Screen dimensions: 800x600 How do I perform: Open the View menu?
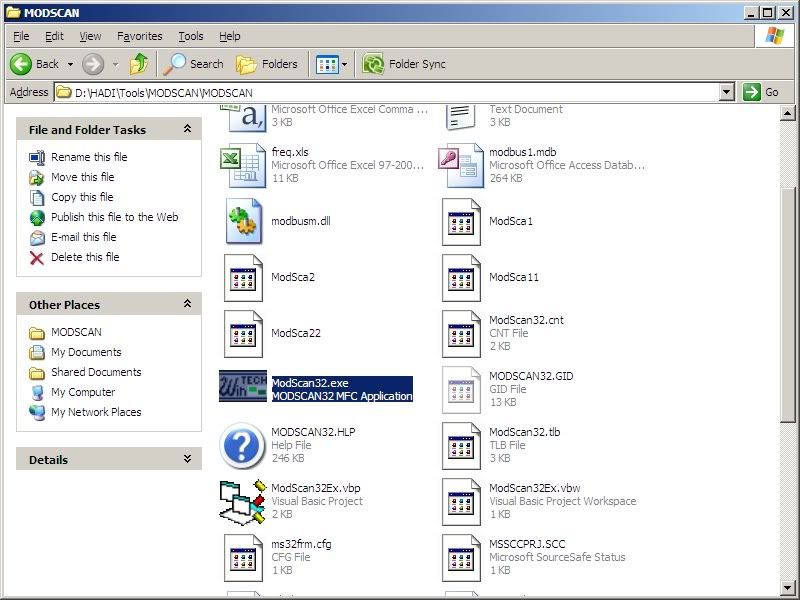pyautogui.click(x=90, y=36)
